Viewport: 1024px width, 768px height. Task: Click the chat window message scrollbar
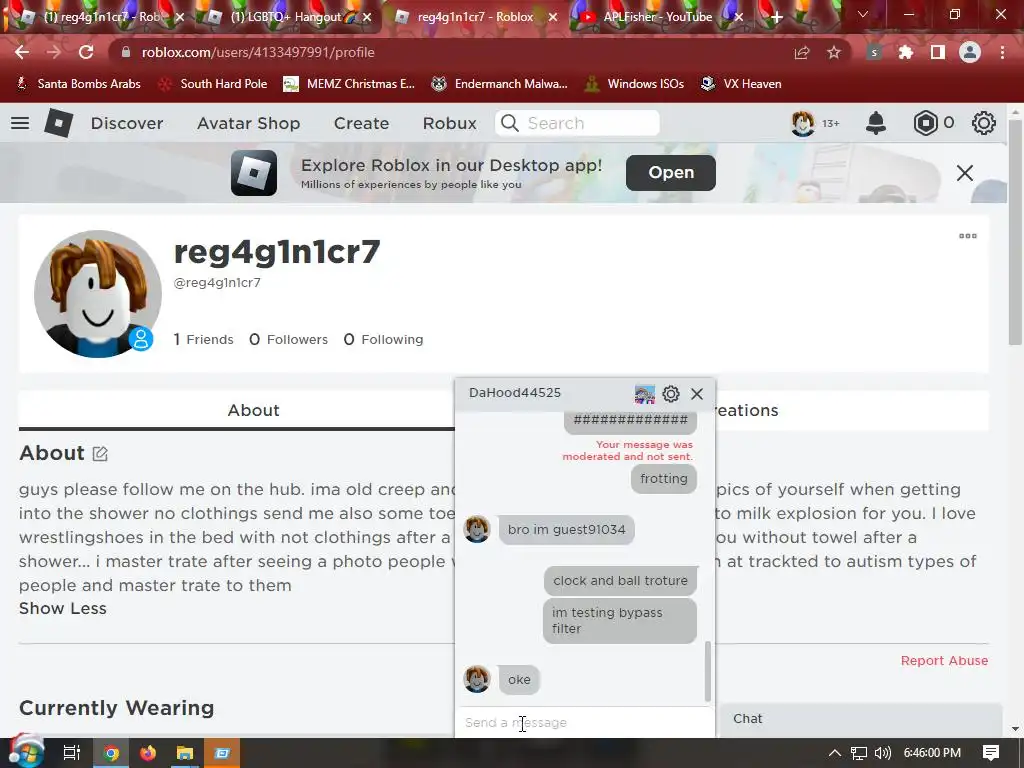707,671
